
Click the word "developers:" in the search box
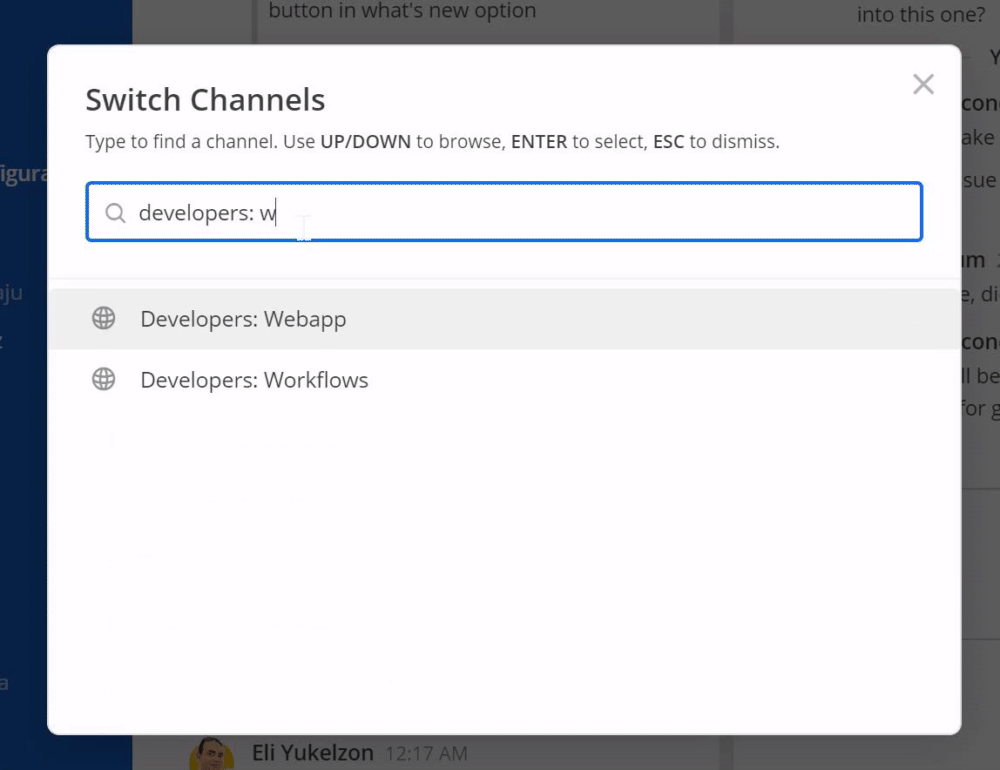point(196,213)
